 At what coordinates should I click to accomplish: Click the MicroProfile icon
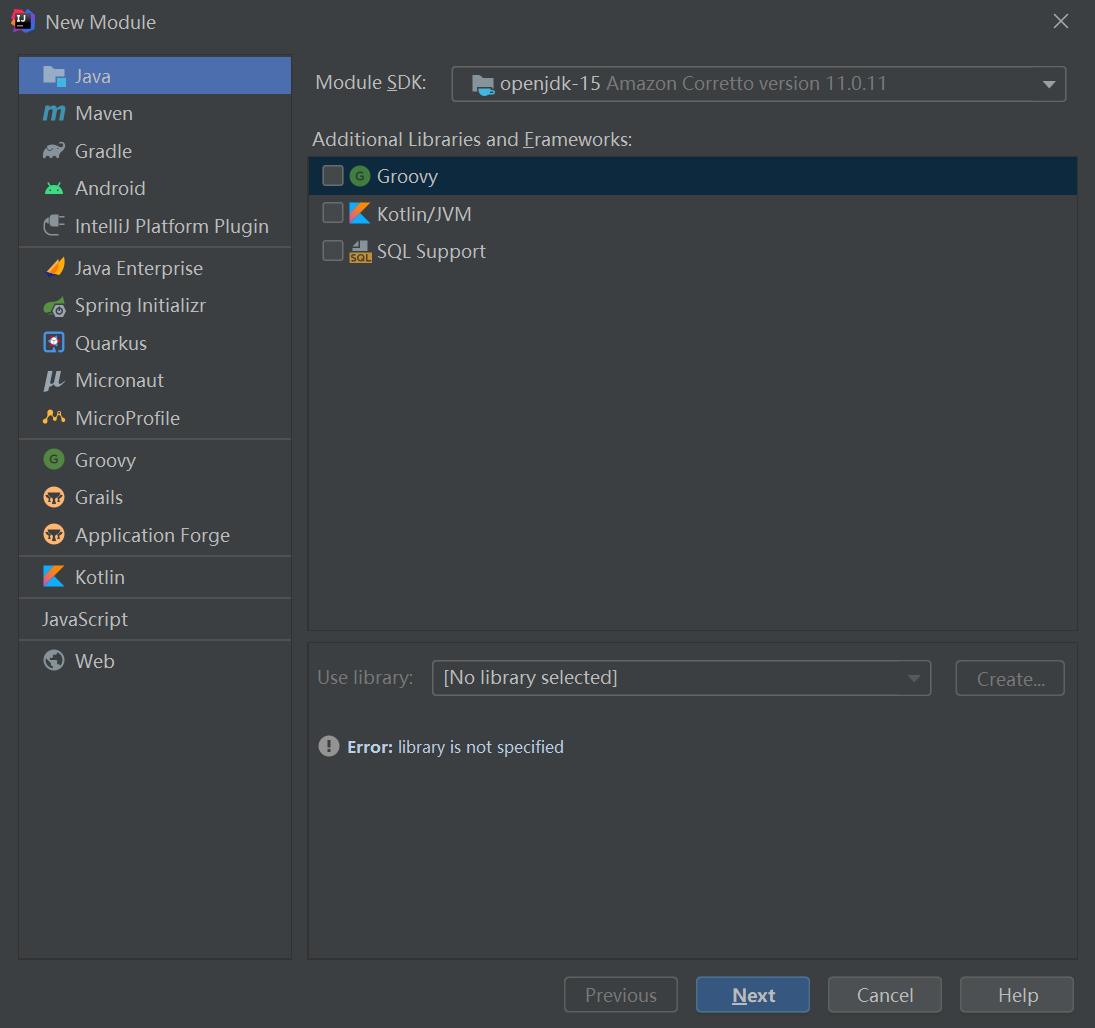click(x=54, y=418)
